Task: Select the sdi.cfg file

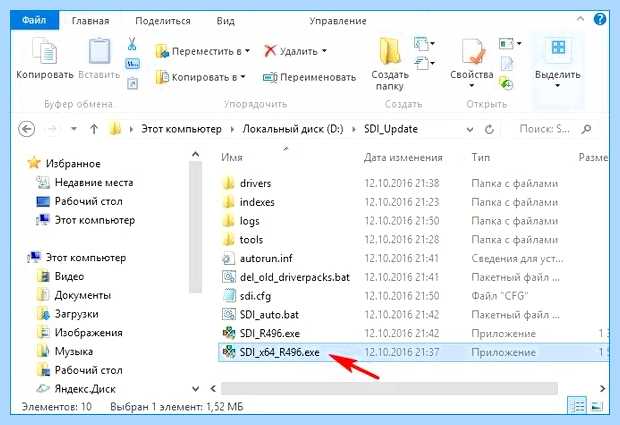Action: click(255, 296)
